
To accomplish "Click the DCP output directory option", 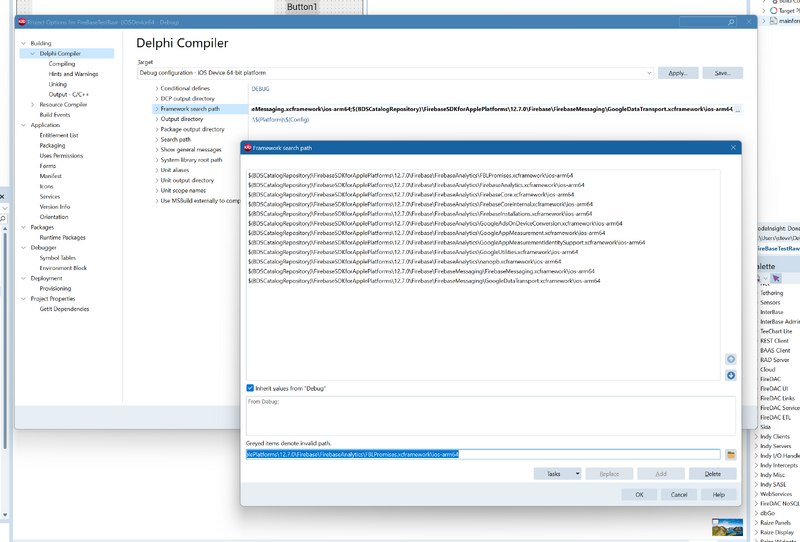I will 188,98.
